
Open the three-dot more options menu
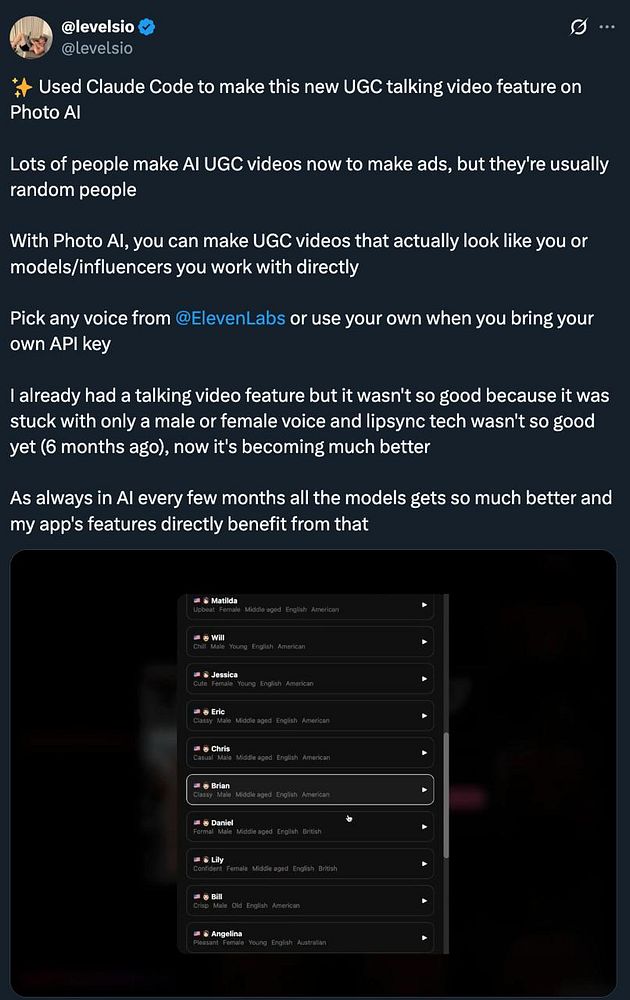point(607,27)
